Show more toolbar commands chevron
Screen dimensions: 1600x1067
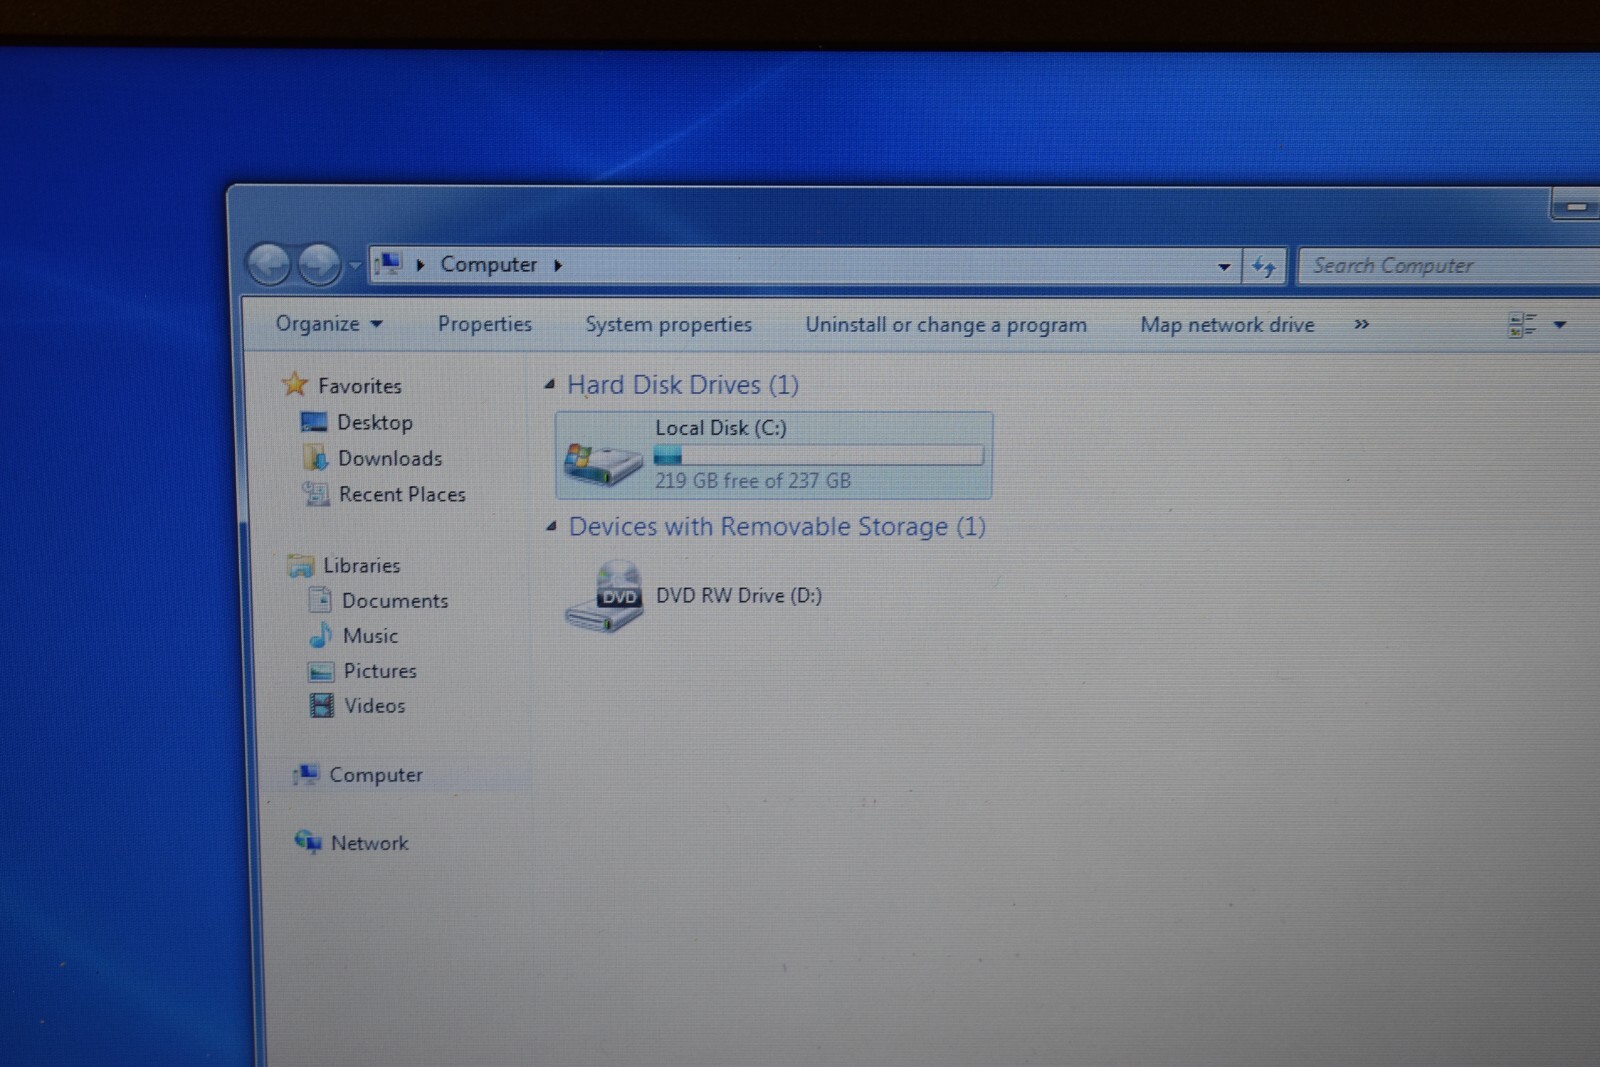point(1361,325)
